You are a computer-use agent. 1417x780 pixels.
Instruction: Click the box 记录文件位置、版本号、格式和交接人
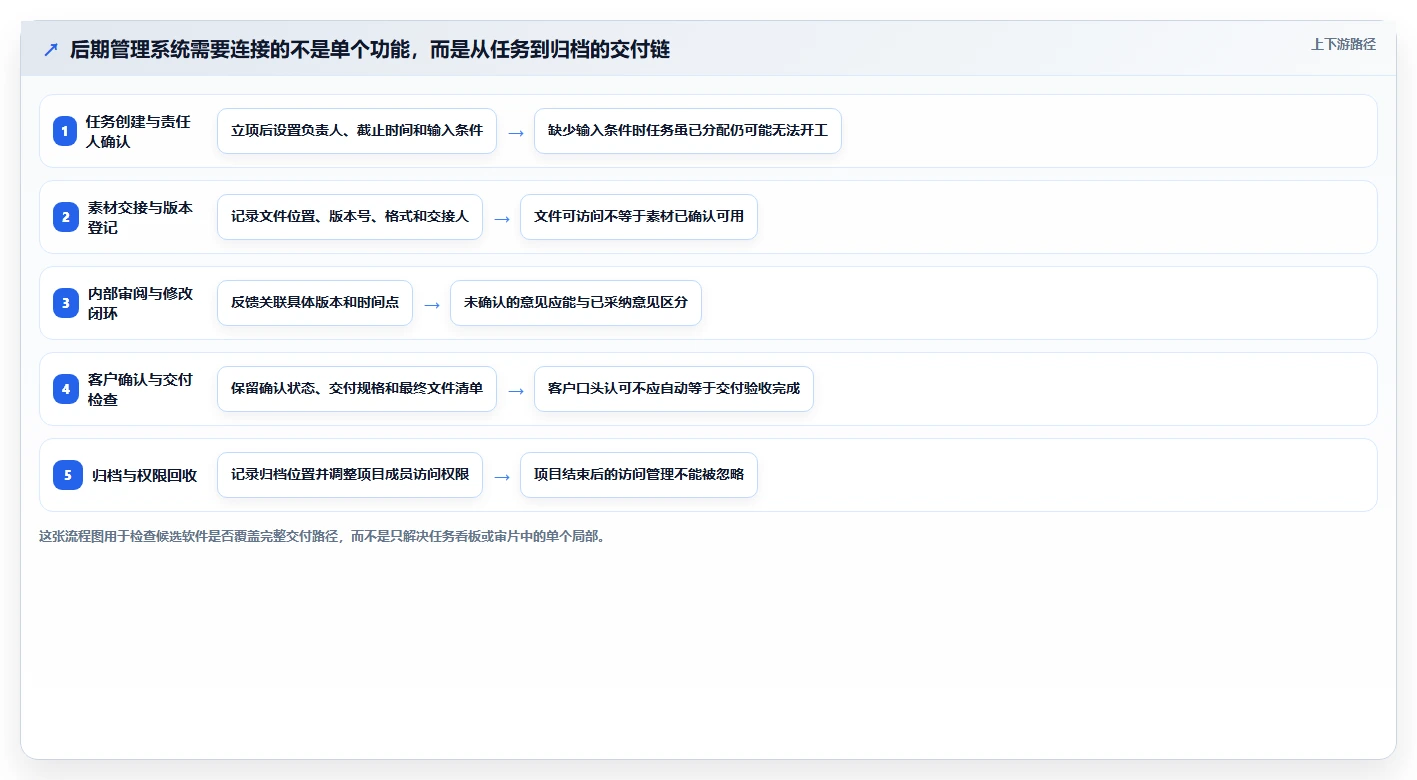[350, 217]
